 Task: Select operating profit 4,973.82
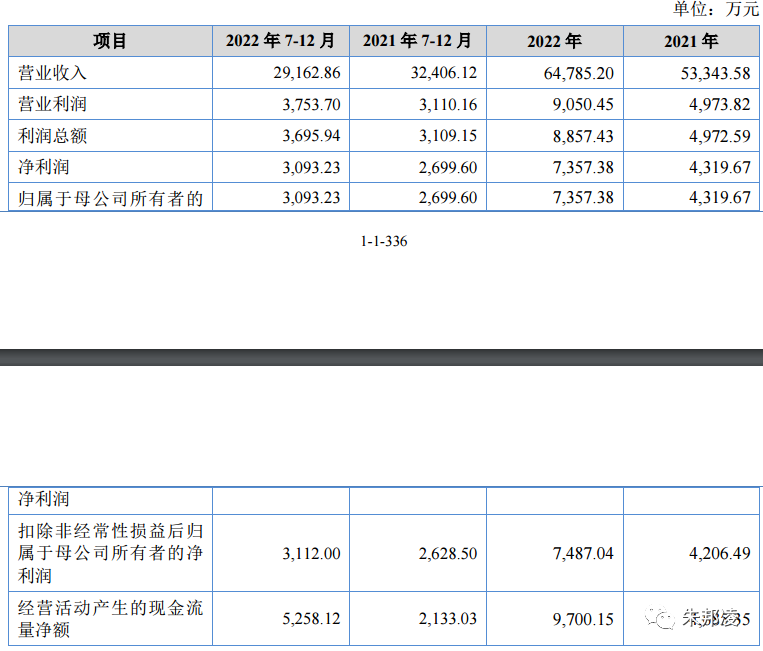coord(720,104)
